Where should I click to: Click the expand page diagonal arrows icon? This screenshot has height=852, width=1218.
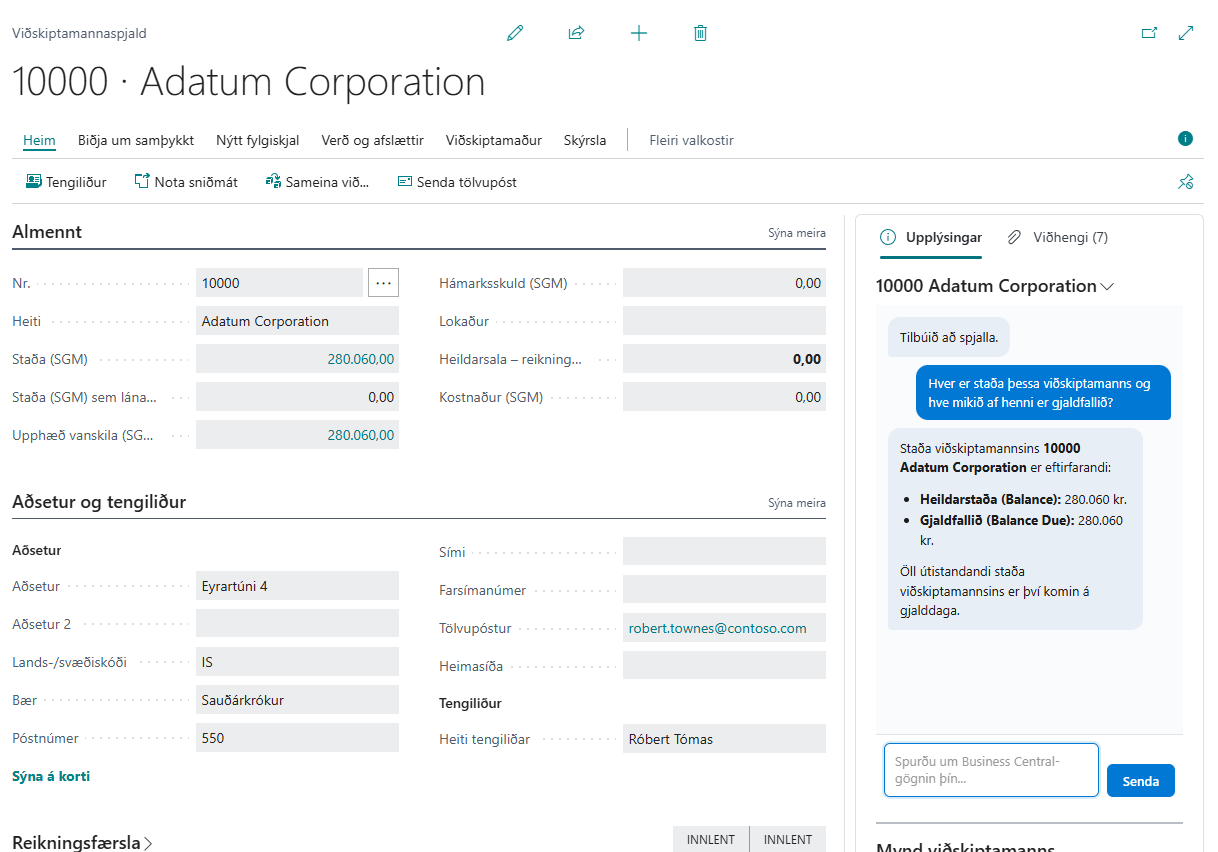(x=1186, y=33)
